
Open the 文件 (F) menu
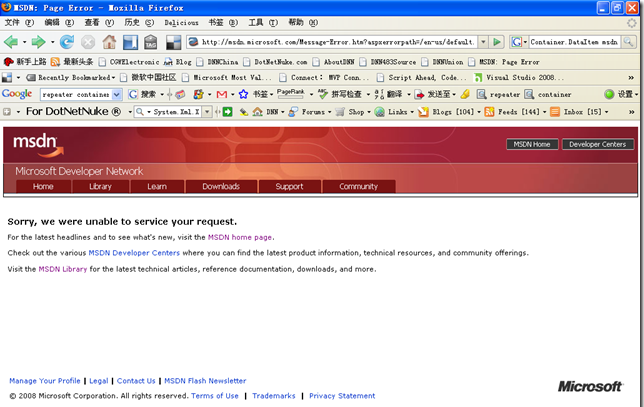(x=19, y=23)
